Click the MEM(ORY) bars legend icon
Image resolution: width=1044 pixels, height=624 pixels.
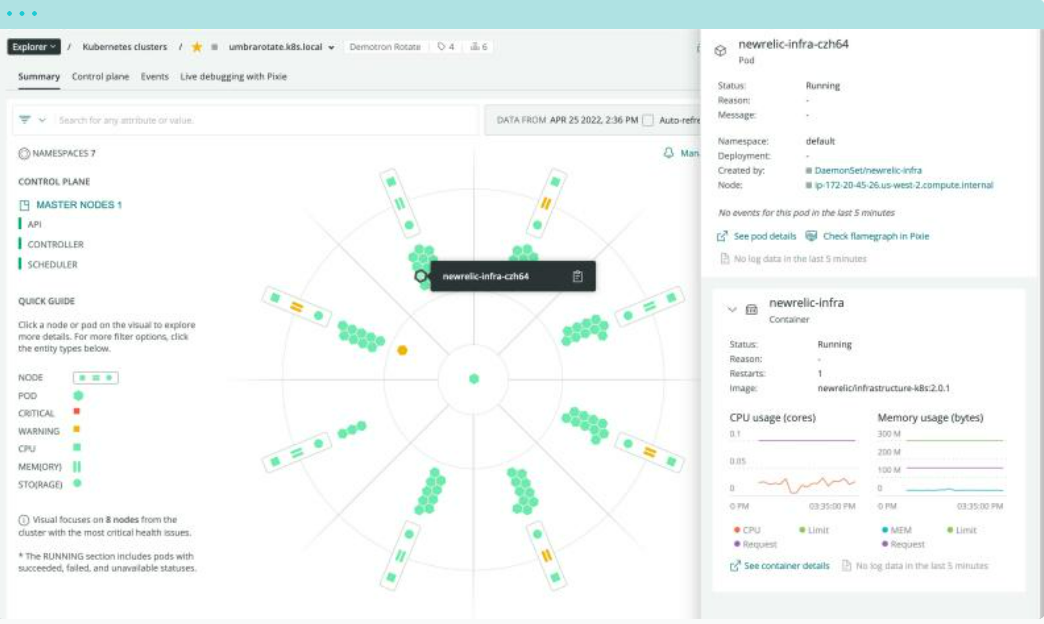77,466
